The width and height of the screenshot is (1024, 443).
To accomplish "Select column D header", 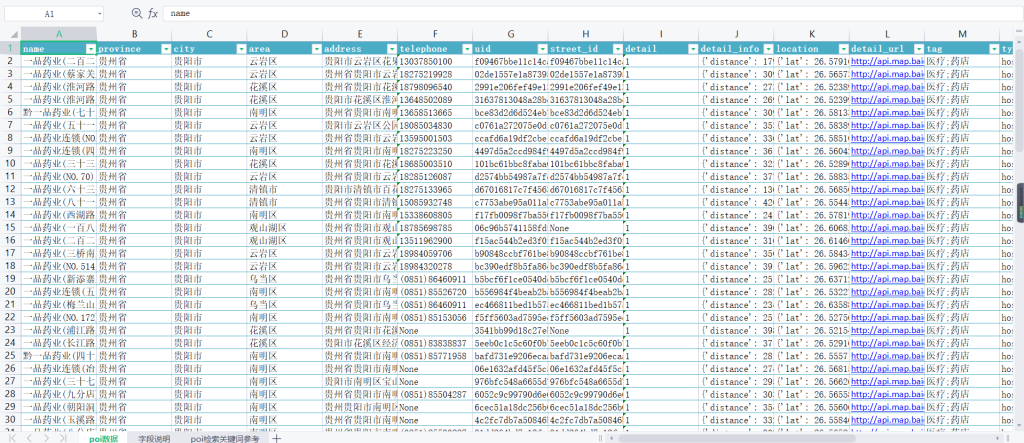I will pos(284,35).
